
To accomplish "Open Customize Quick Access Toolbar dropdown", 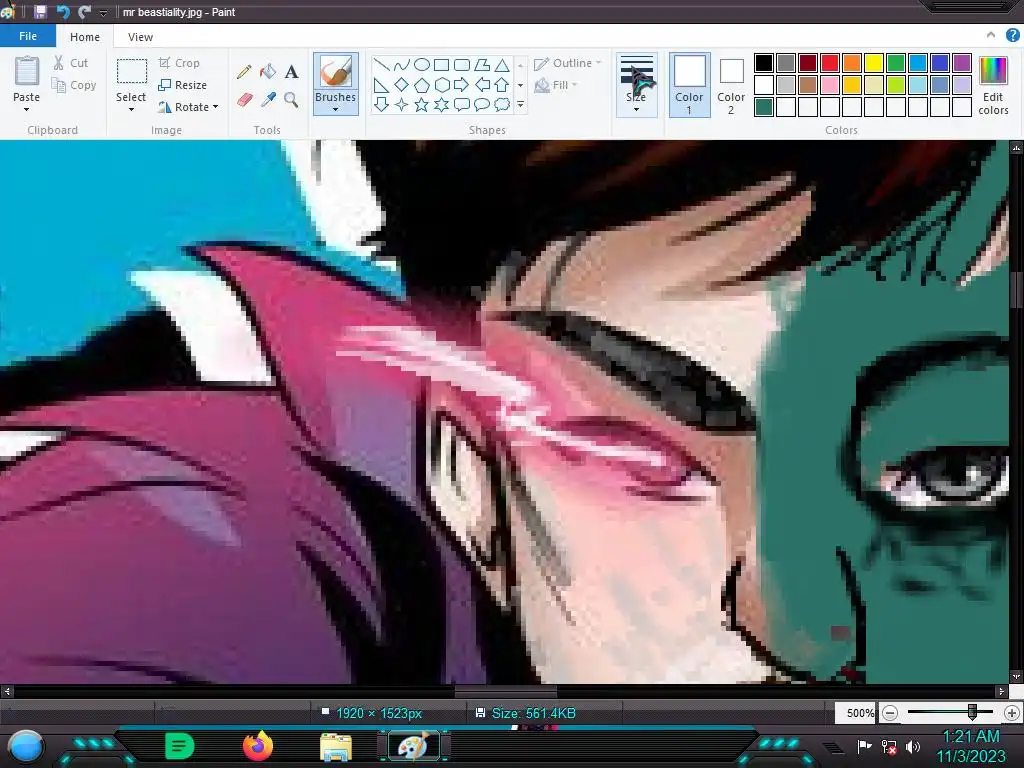I will click(104, 12).
